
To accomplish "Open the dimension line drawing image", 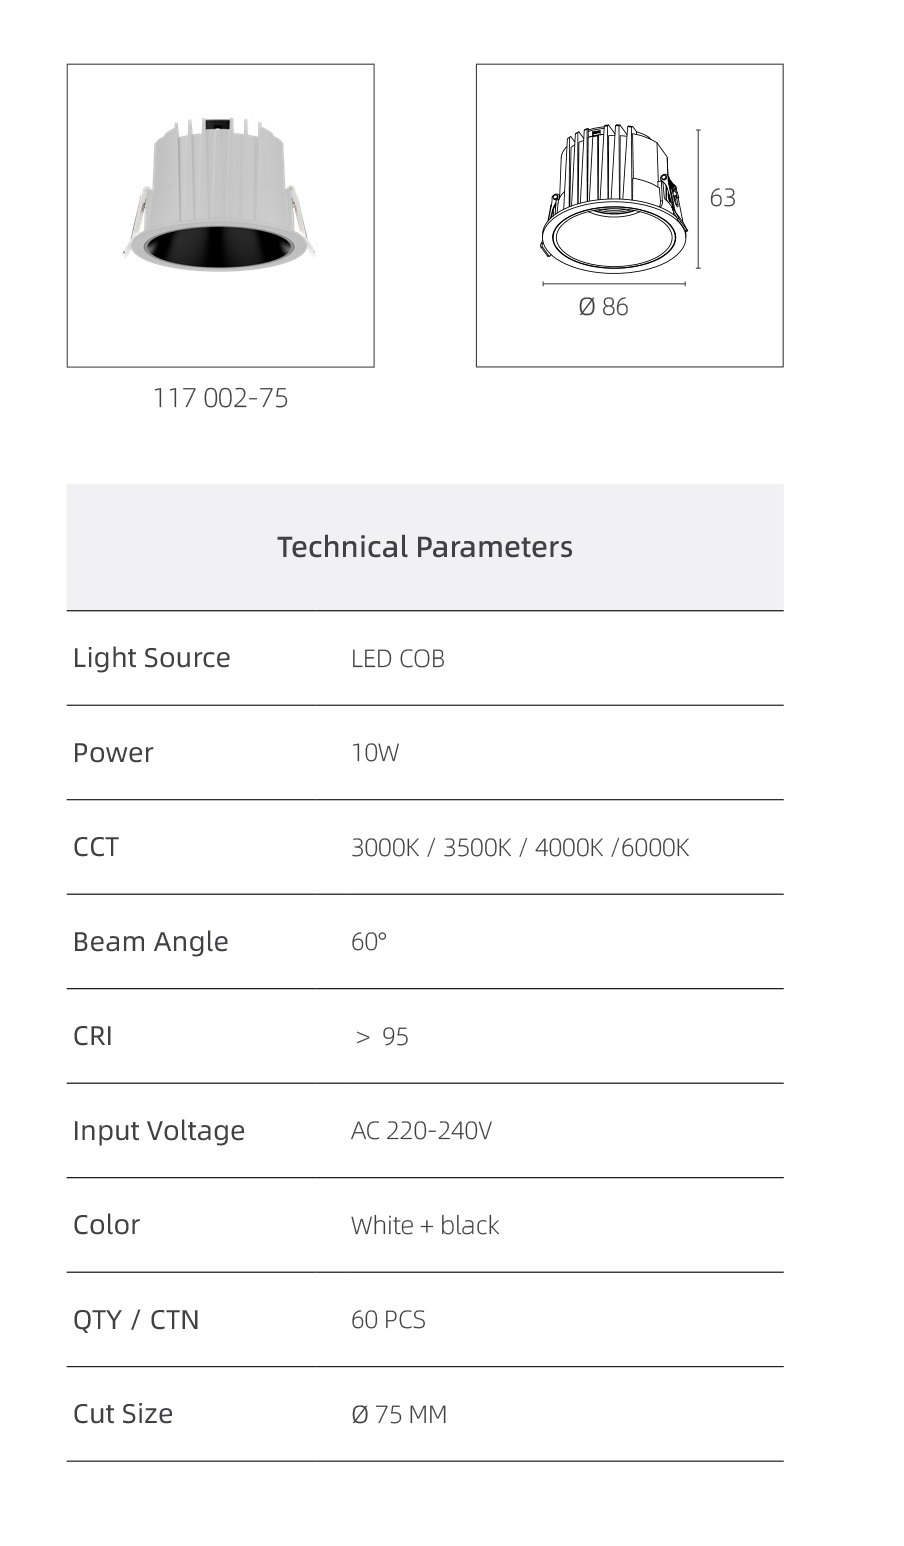I will point(629,216).
